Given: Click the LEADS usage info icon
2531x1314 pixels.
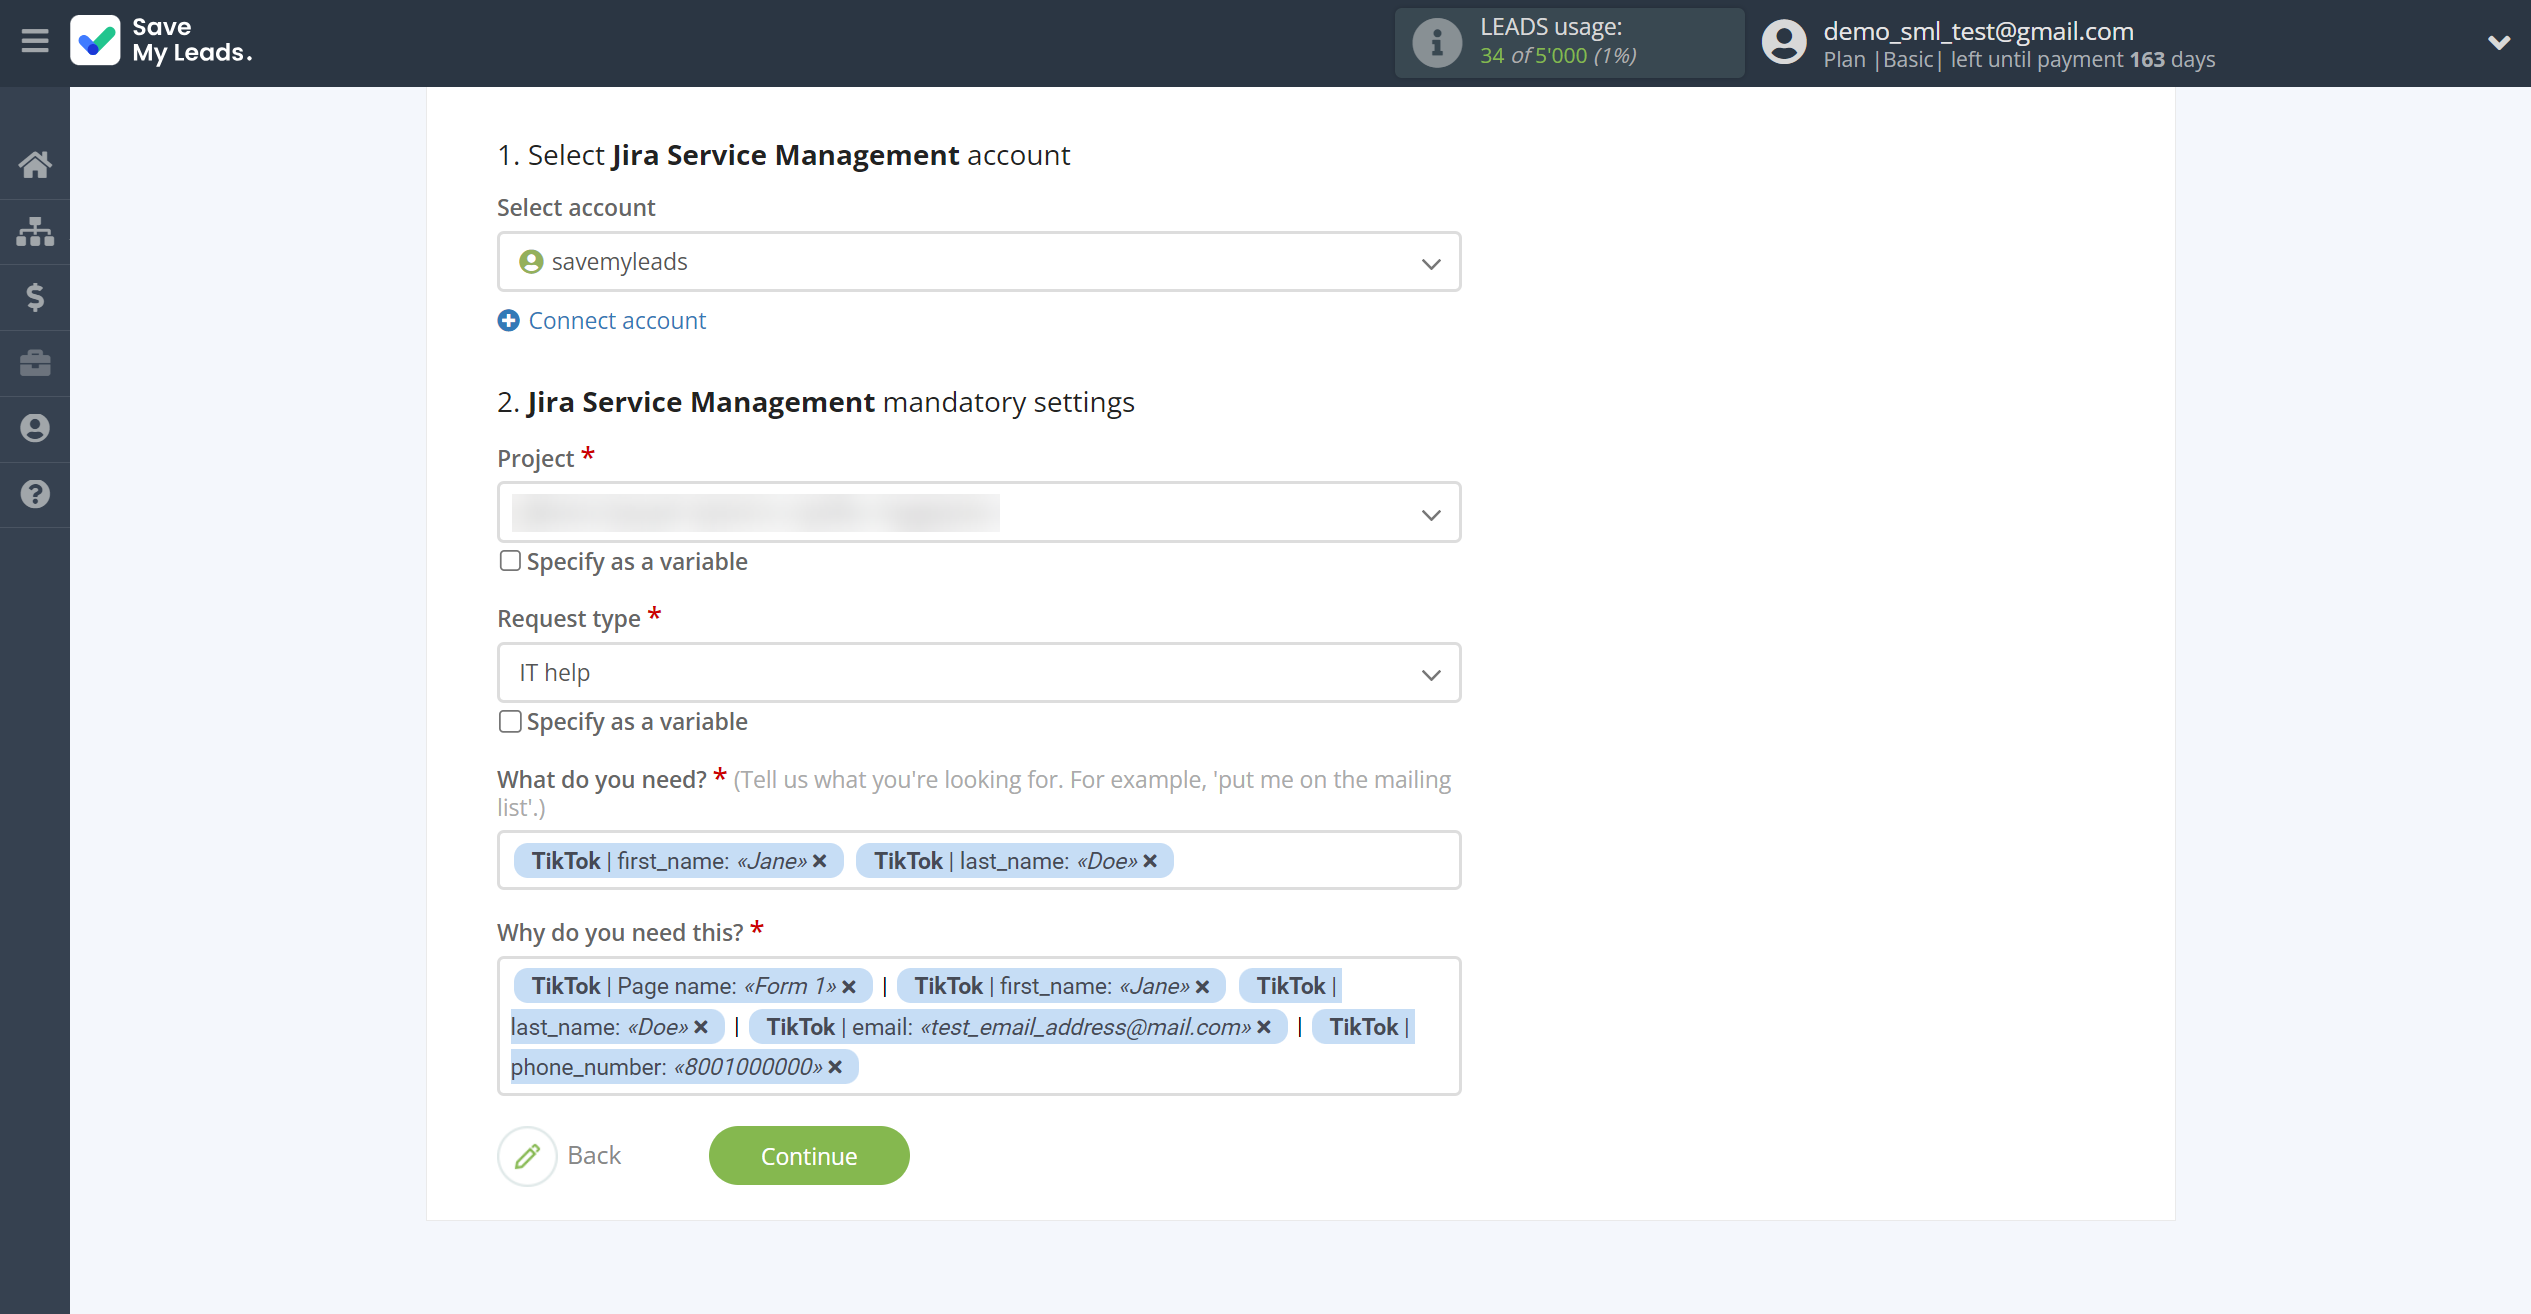Looking at the screenshot, I should [1437, 43].
